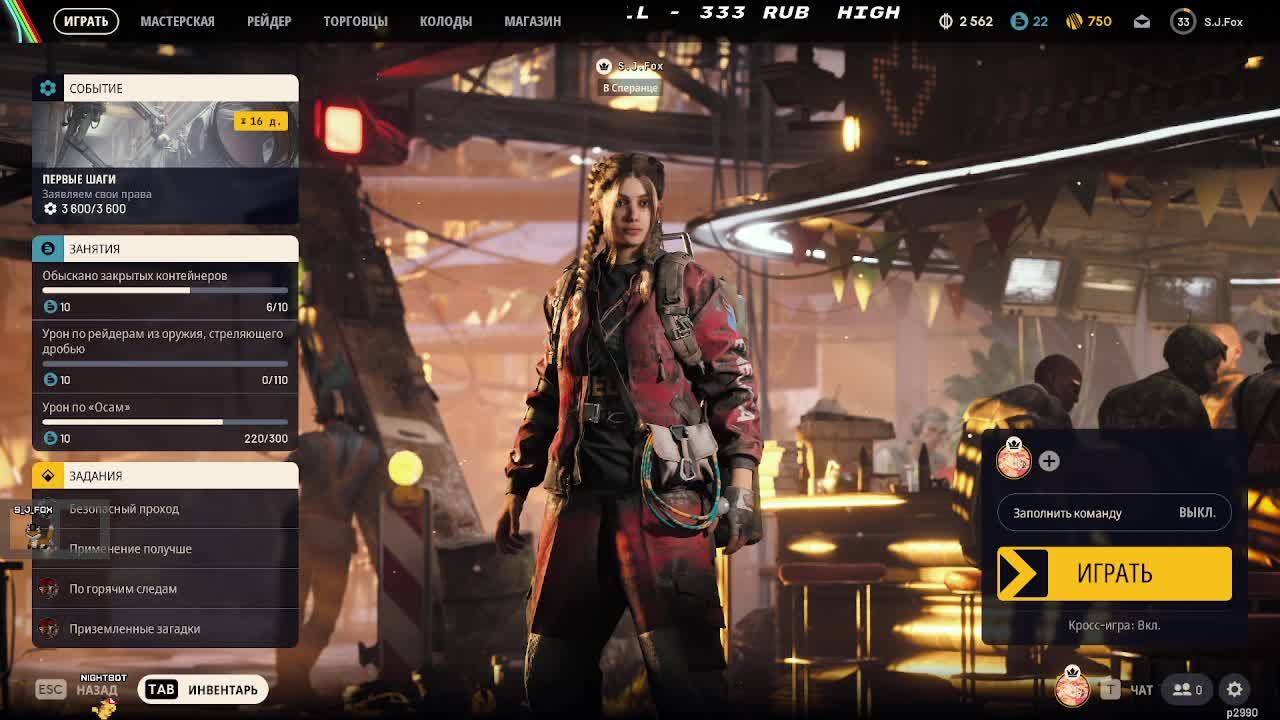1280x720 pixels.
Task: Click the settings gear icon
Action: (x=1235, y=689)
